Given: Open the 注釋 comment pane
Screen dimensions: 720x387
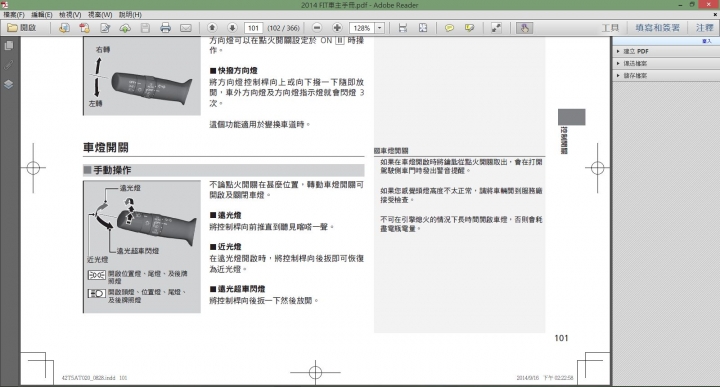Looking at the screenshot, I should coord(704,28).
